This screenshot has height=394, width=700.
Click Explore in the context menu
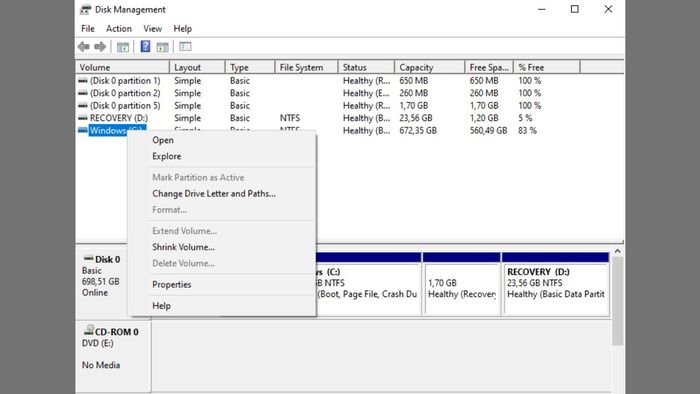click(x=167, y=156)
